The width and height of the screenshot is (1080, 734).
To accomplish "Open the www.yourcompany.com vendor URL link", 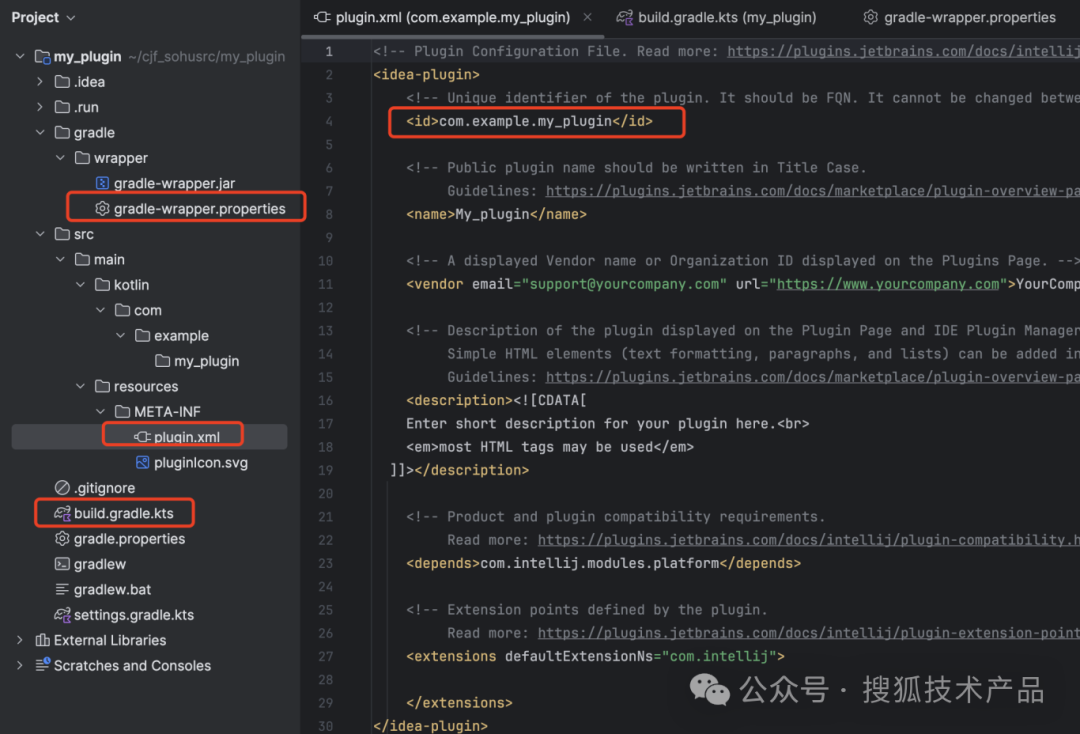I will coord(888,284).
